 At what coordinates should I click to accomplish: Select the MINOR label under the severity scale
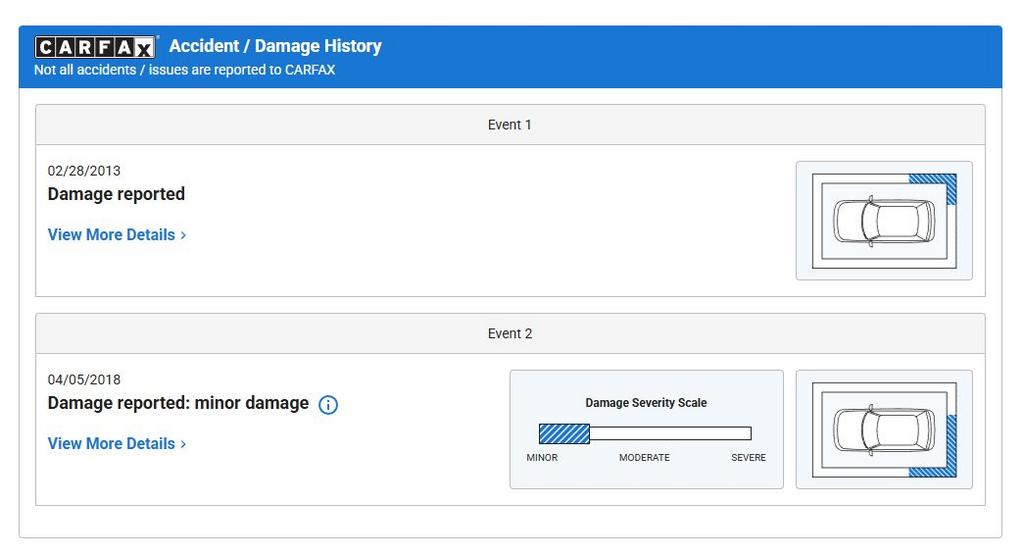542,458
